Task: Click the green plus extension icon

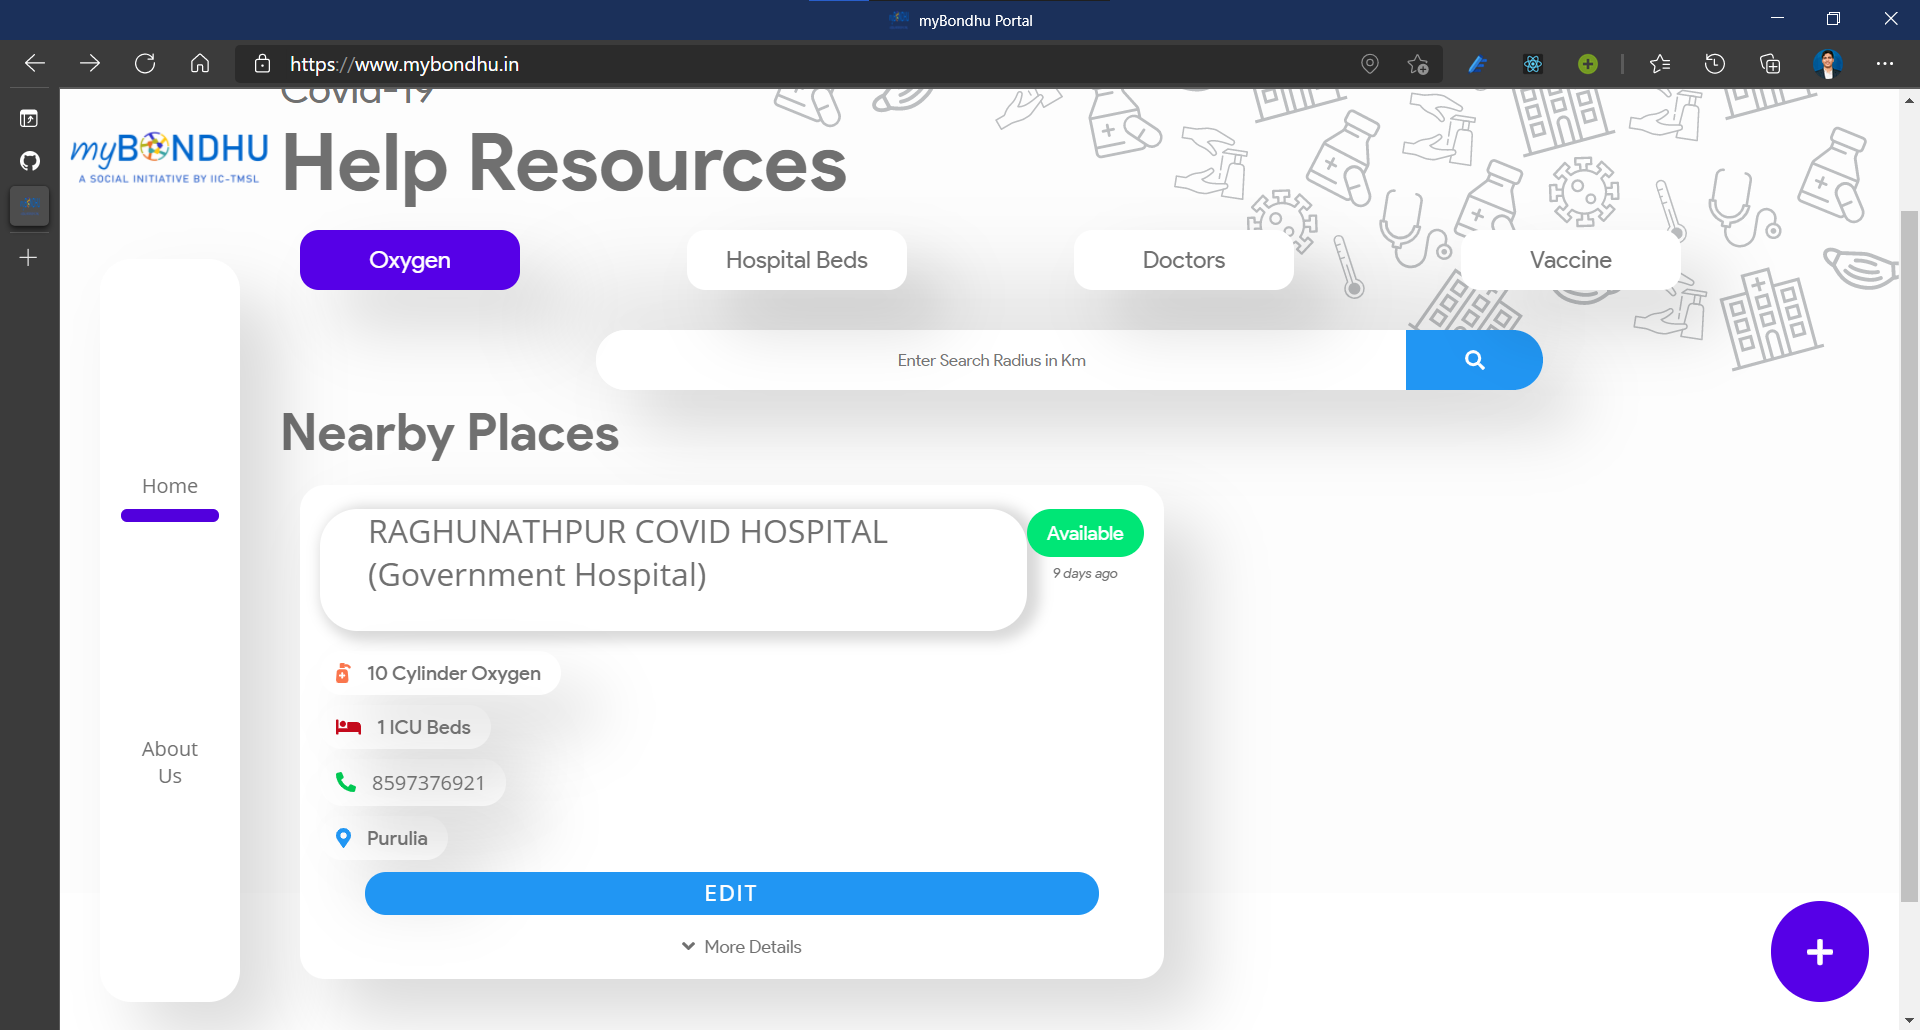Action: pyautogui.click(x=1588, y=63)
